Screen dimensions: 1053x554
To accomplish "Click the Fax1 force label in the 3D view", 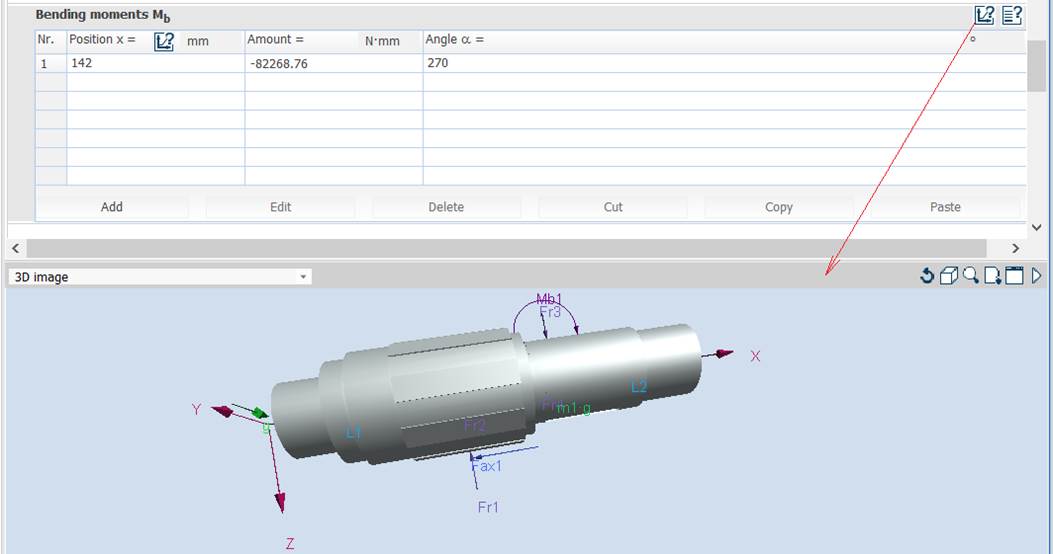I will pyautogui.click(x=487, y=465).
